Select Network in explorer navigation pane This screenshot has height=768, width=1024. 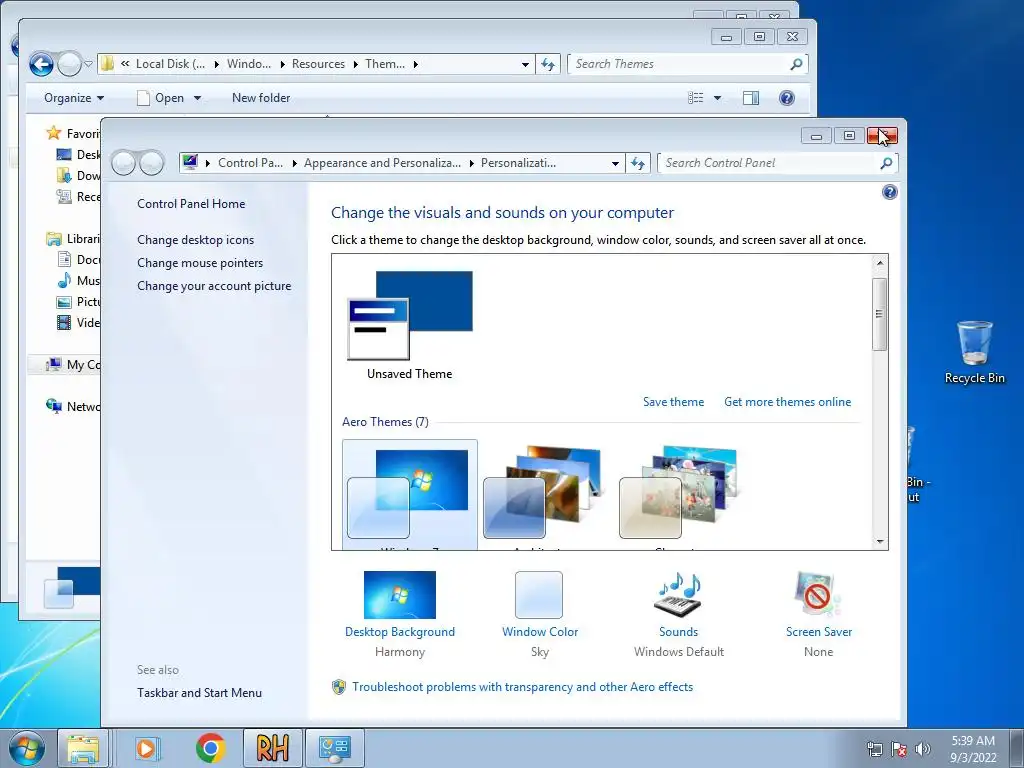pos(72,406)
